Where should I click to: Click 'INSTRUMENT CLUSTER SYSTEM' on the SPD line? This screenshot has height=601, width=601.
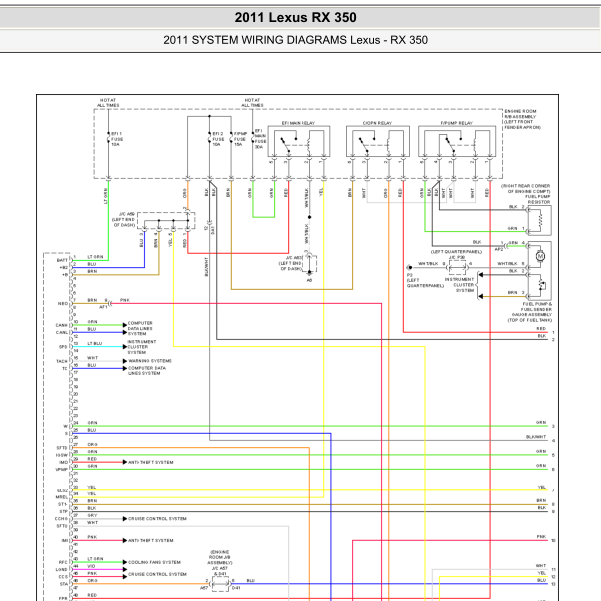pos(142,347)
